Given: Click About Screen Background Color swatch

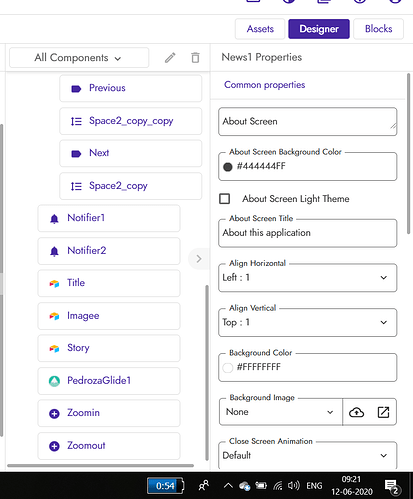Looking at the screenshot, I should [x=228, y=167].
